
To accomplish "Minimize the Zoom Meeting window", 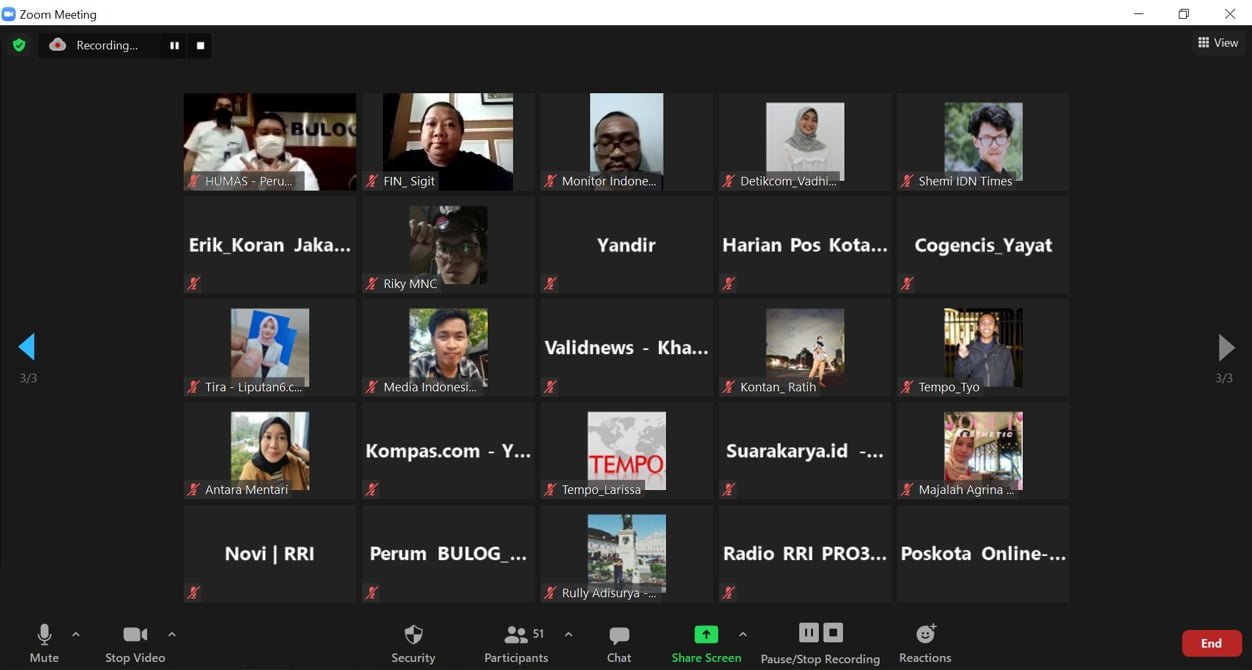I will (x=1139, y=14).
